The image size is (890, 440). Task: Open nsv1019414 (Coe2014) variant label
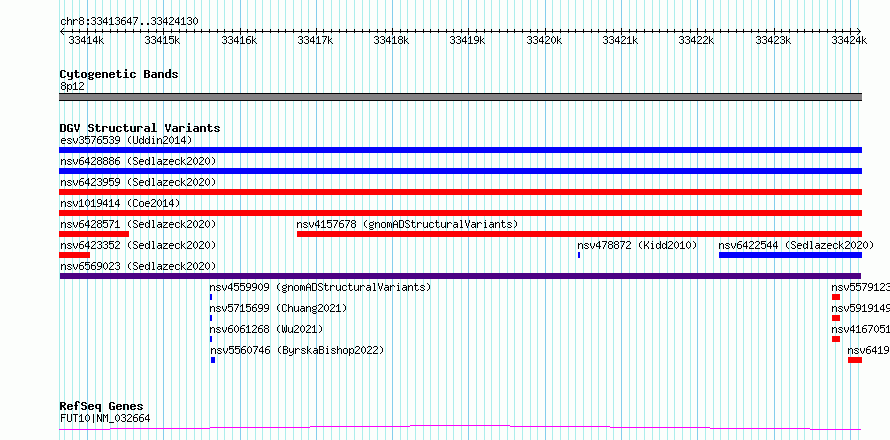coord(120,203)
